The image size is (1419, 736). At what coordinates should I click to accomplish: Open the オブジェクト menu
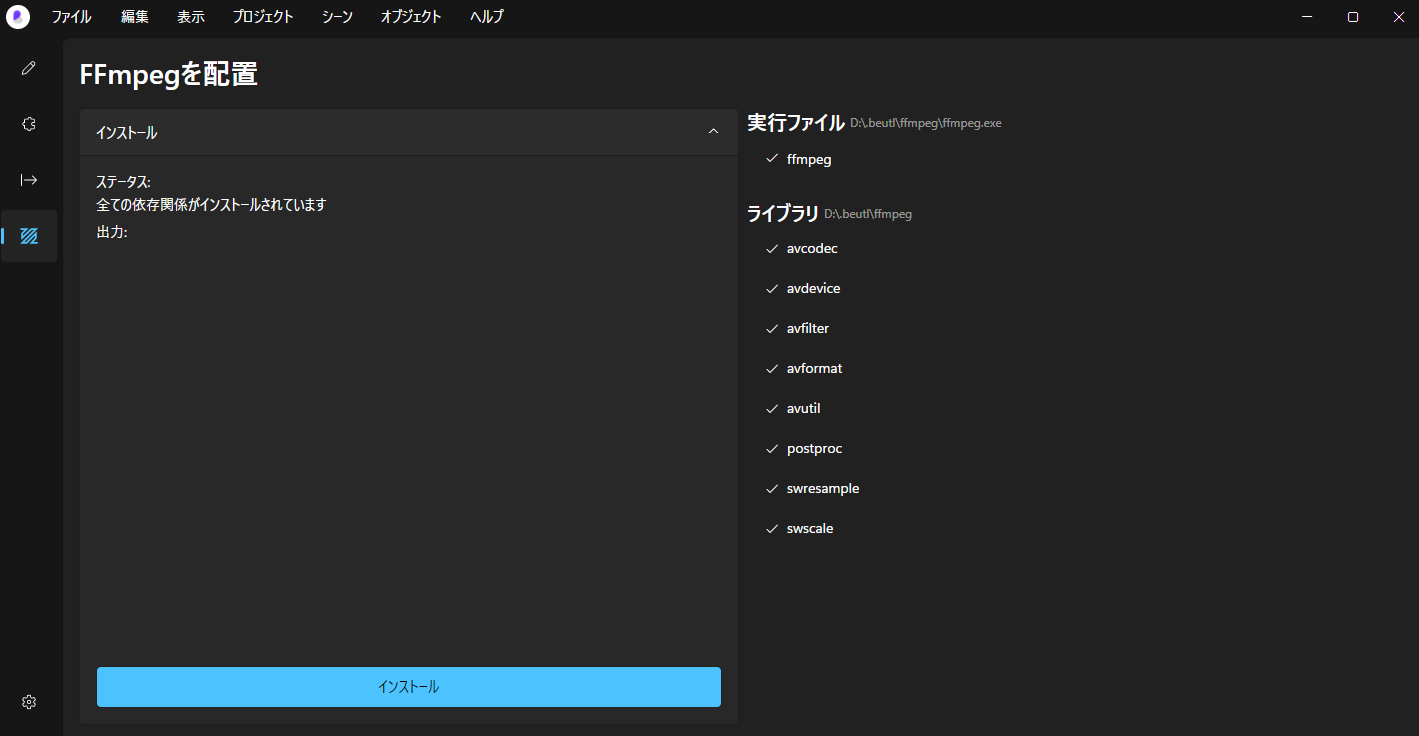(x=411, y=17)
